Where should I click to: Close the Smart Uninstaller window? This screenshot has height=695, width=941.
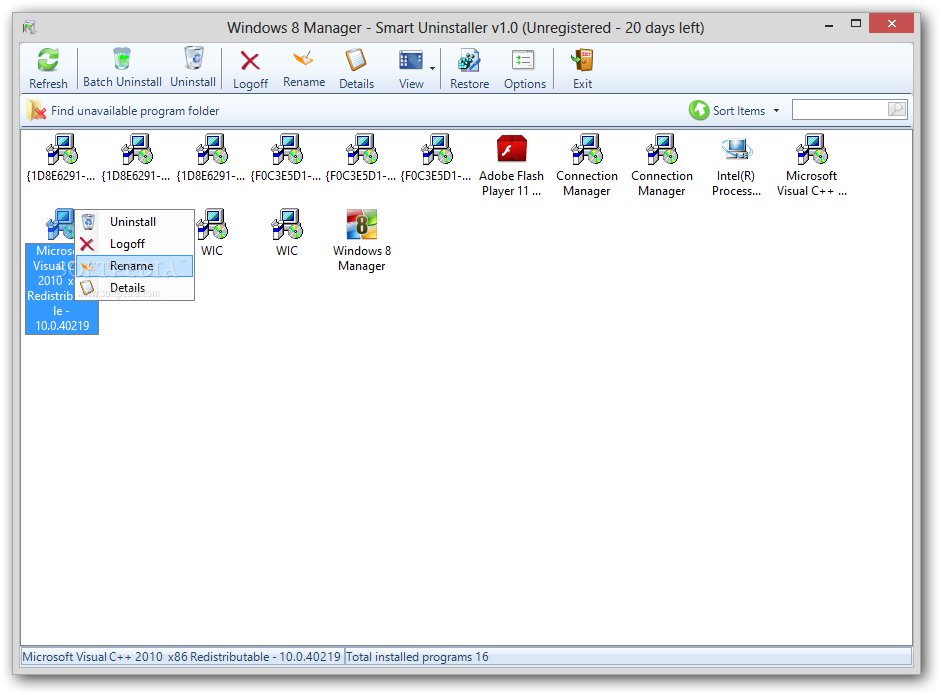tap(891, 24)
